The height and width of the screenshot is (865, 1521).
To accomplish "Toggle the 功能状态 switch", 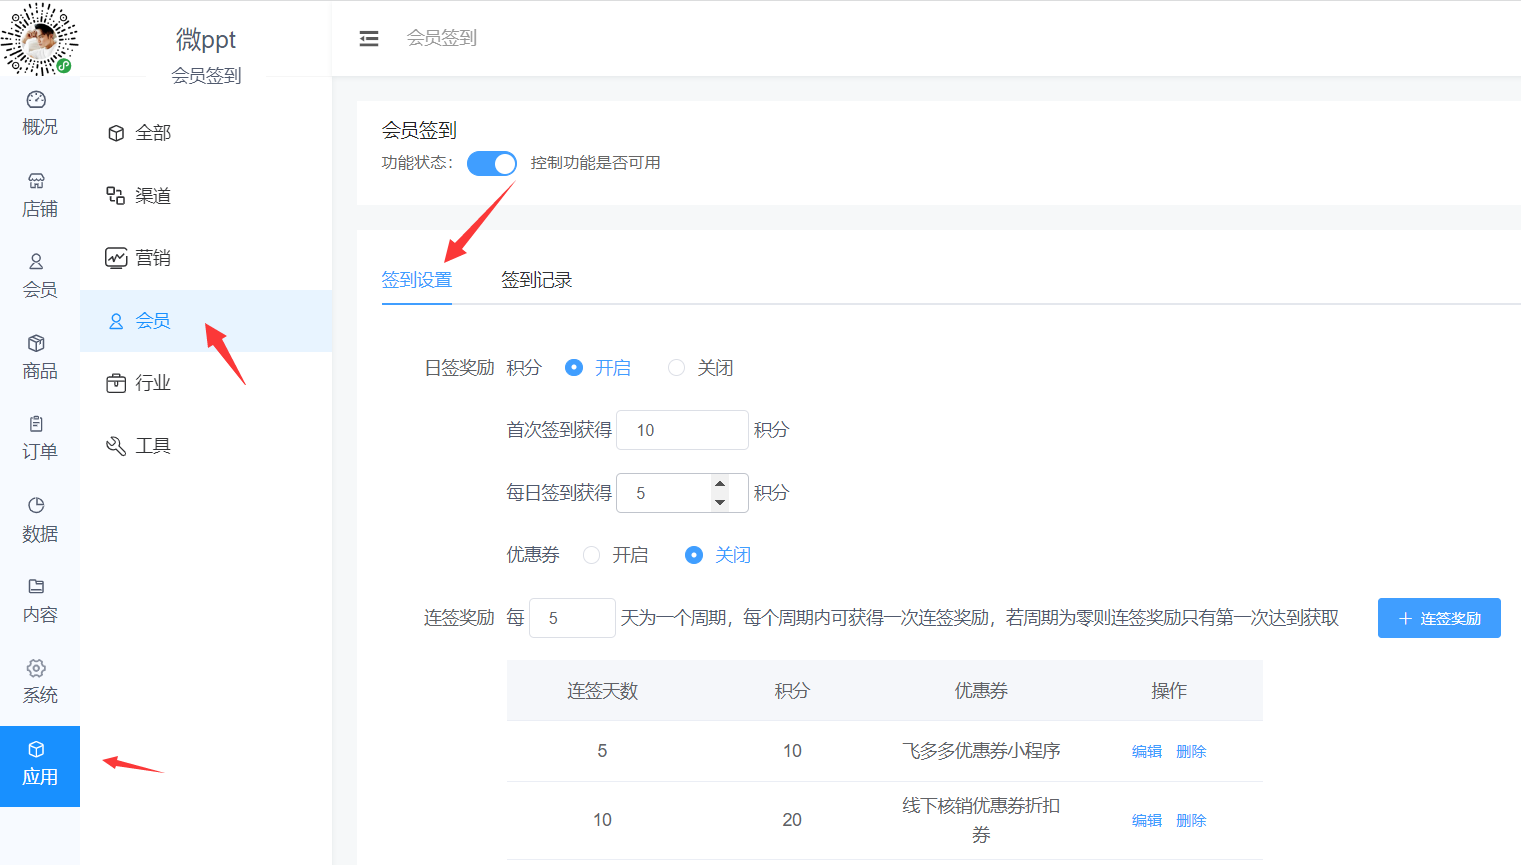I will (x=491, y=163).
